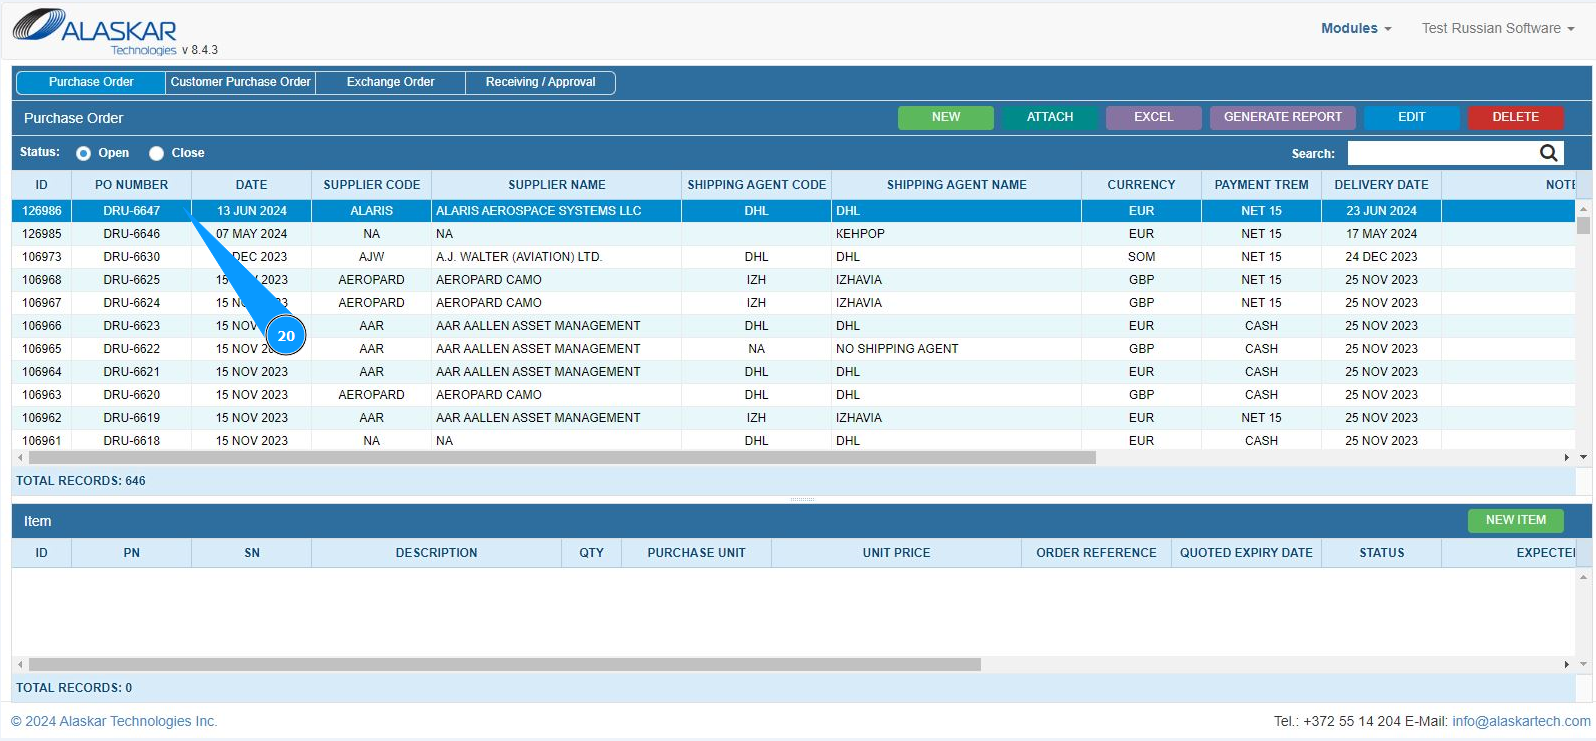Select the Close status radio button
The image size is (1596, 741).
pos(157,153)
